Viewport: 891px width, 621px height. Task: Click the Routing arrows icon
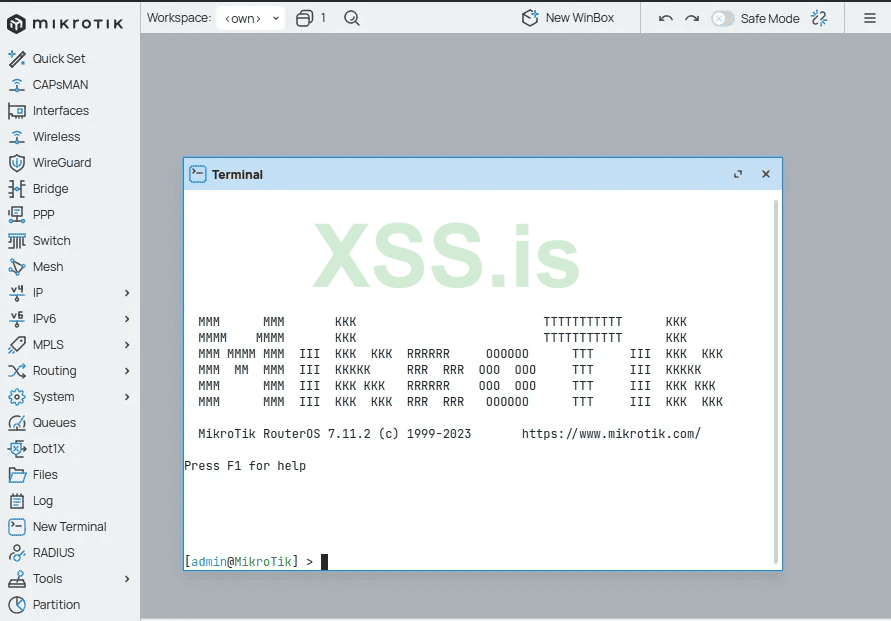[x=17, y=371]
